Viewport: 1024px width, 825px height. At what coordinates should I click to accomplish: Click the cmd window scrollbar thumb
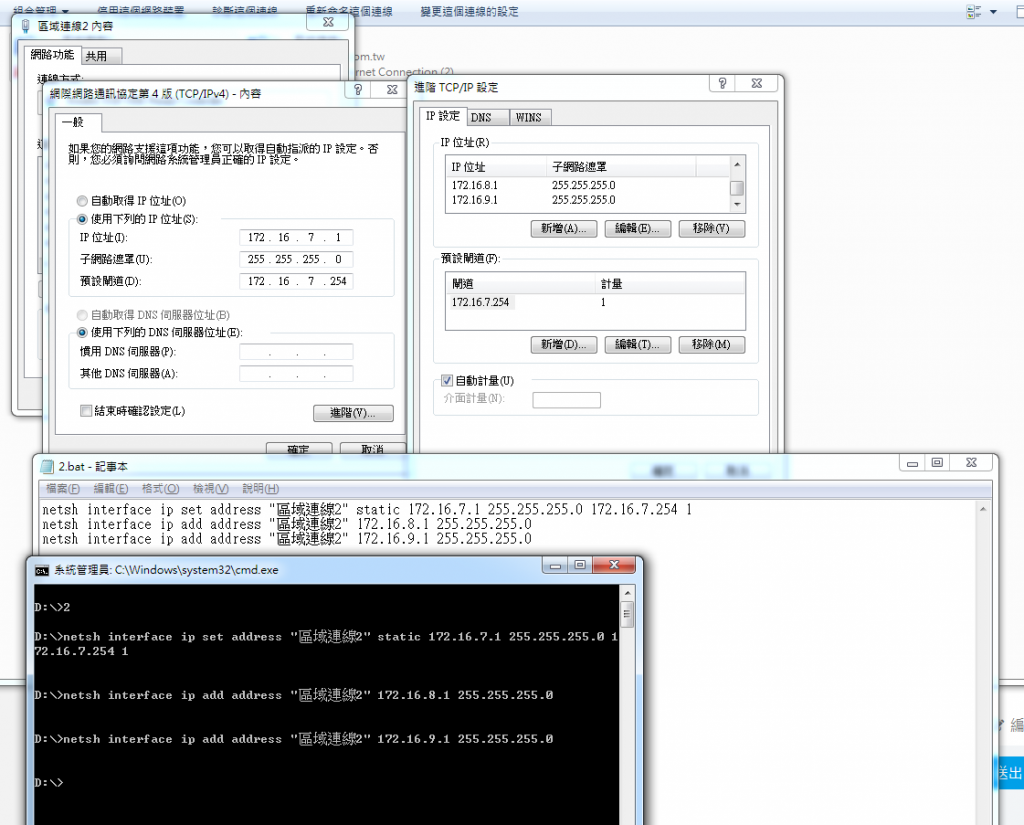tap(627, 614)
